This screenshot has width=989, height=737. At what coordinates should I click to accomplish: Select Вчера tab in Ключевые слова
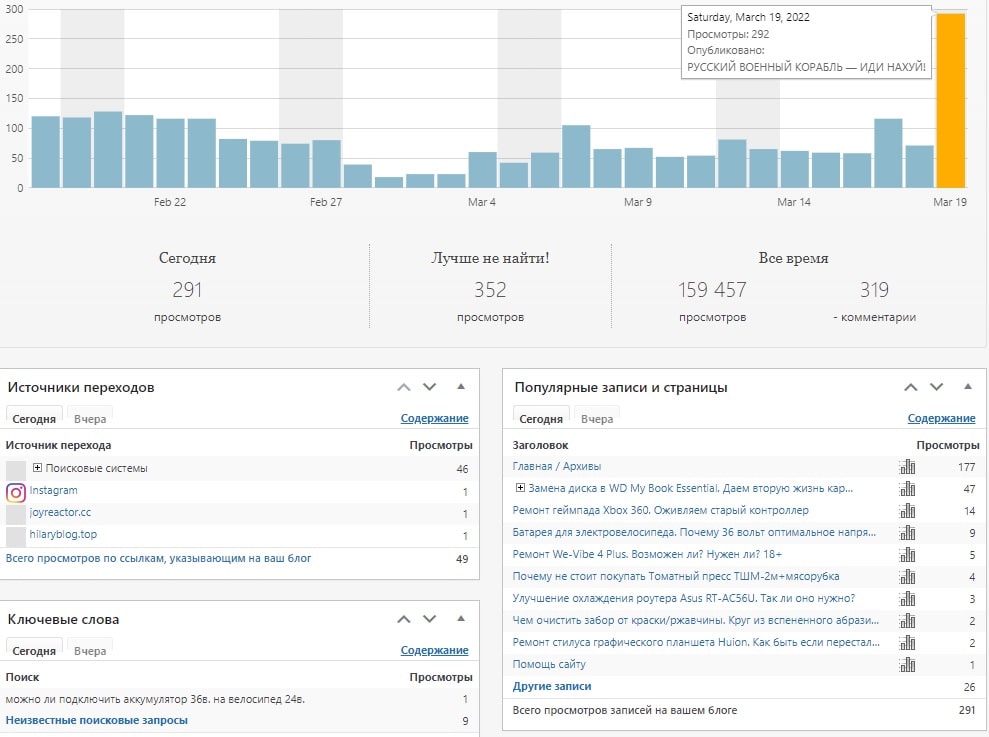(x=90, y=651)
